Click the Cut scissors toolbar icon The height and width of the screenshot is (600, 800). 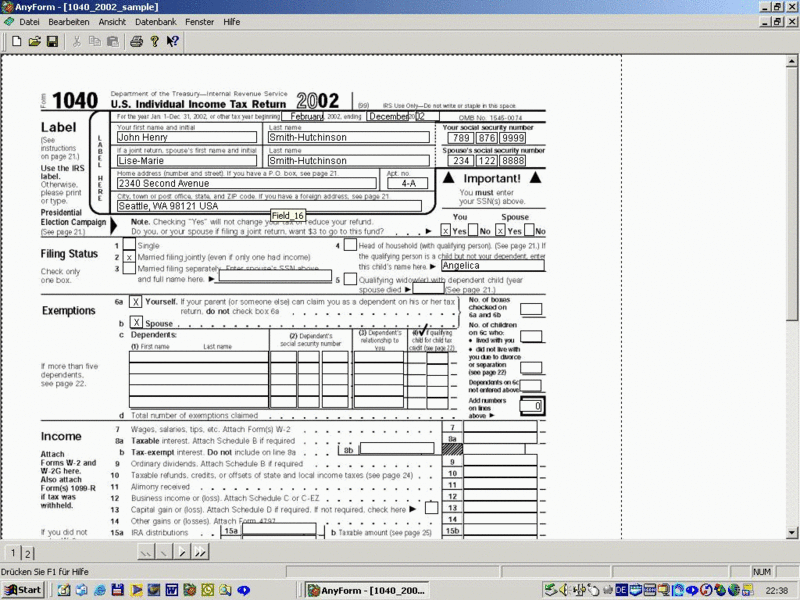[77, 41]
